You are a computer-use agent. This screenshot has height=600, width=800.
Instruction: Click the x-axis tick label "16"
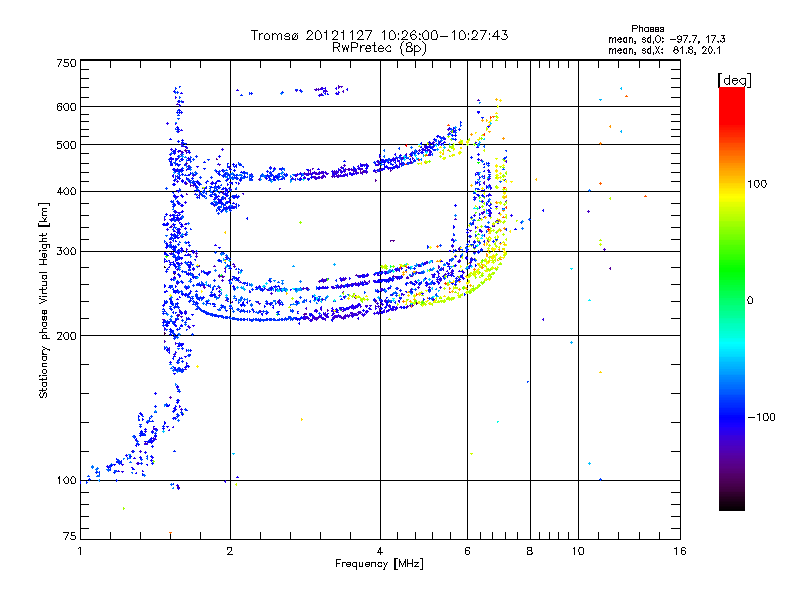click(680, 551)
